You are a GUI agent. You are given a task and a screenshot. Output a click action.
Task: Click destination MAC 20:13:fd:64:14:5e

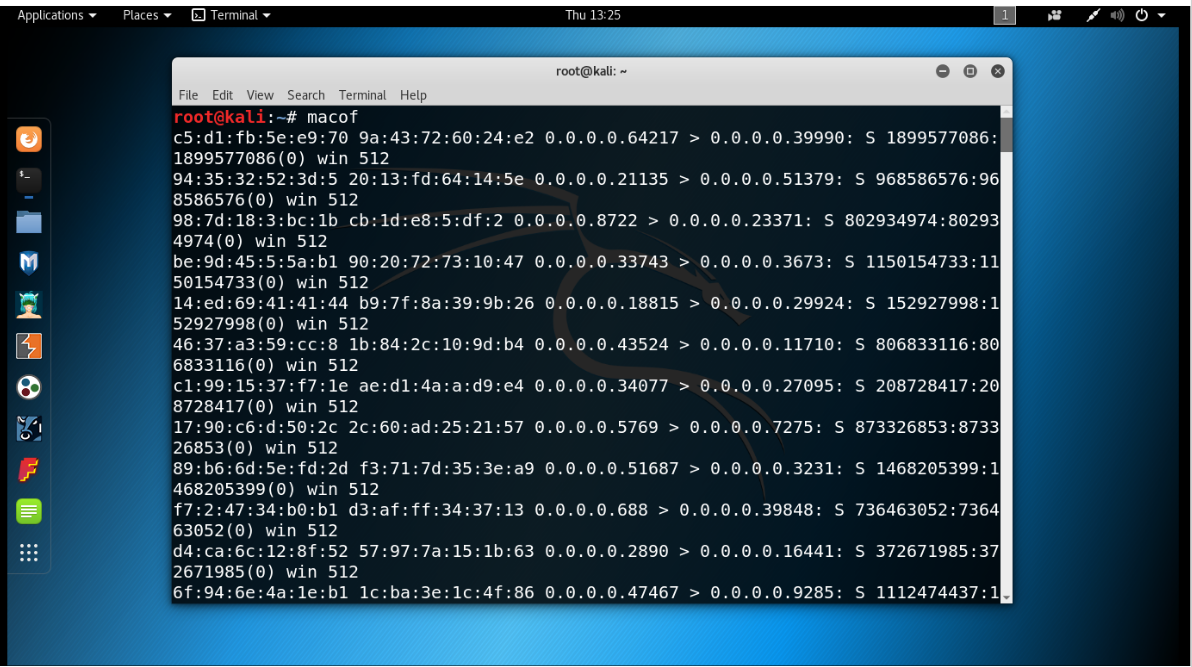click(x=436, y=179)
